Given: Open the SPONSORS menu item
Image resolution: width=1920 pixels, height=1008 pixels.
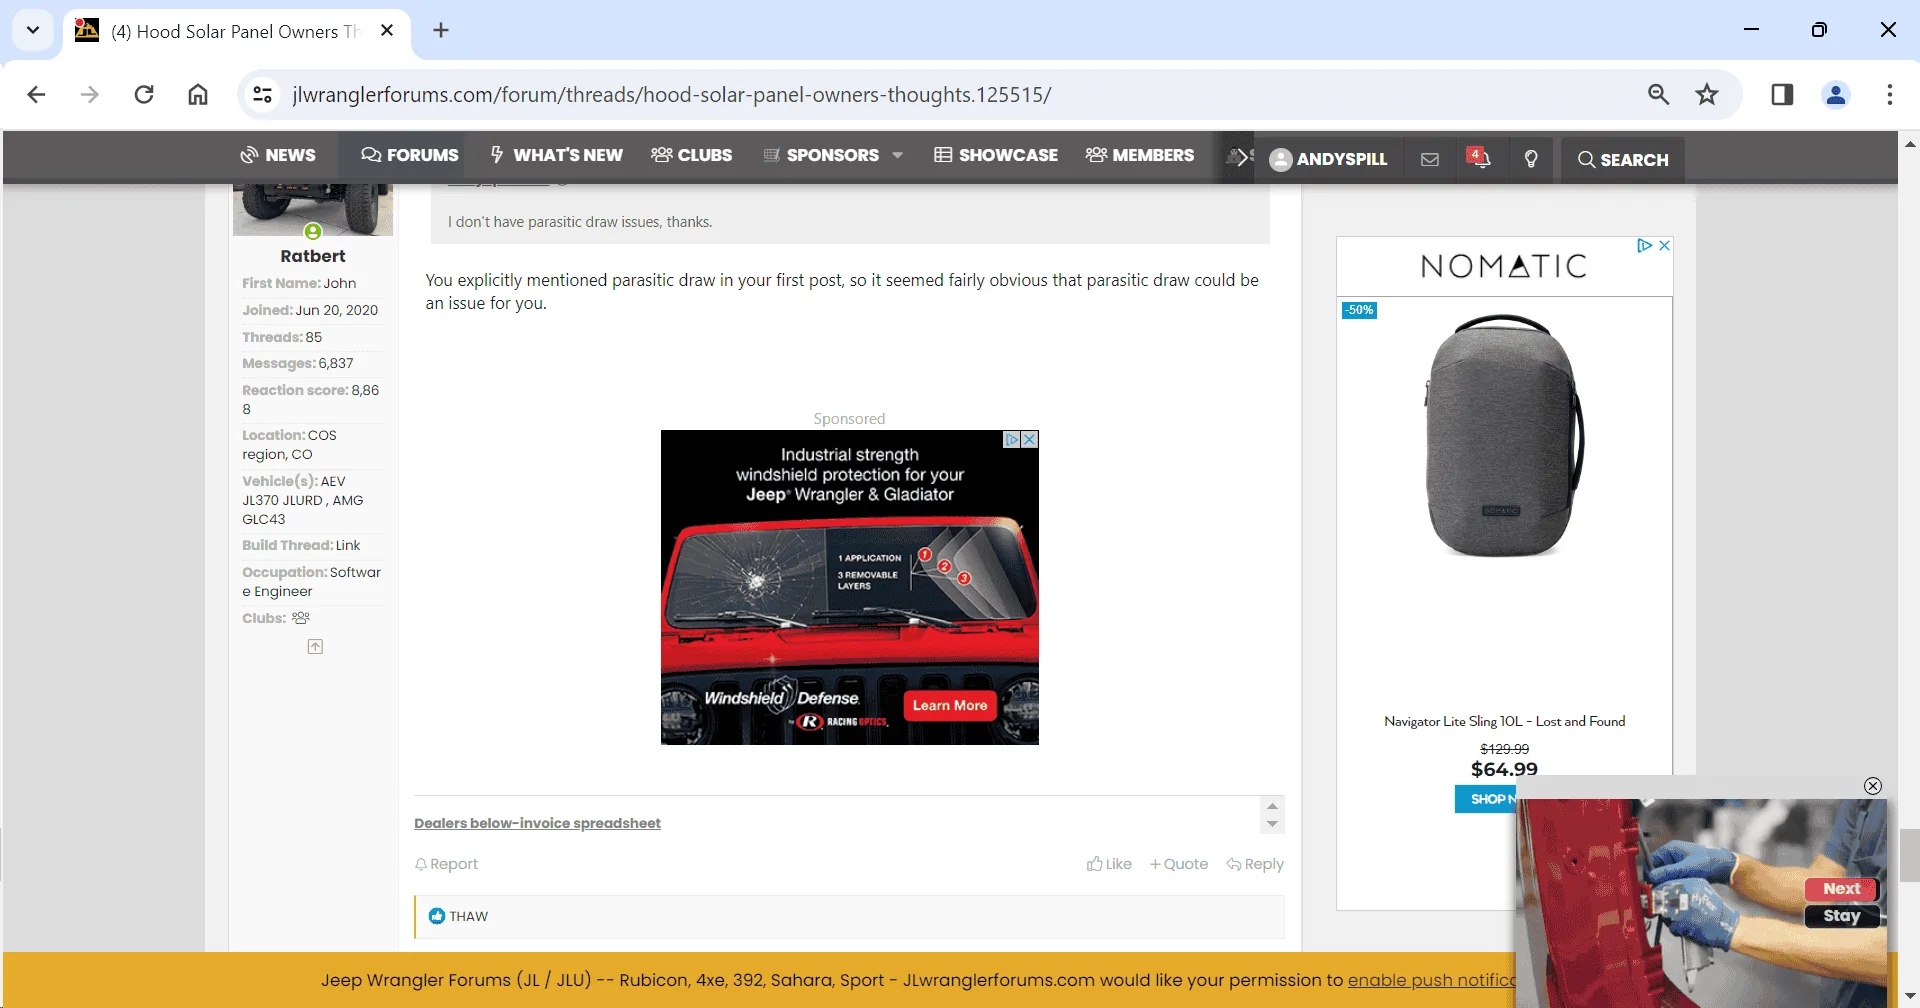Looking at the screenshot, I should [821, 155].
